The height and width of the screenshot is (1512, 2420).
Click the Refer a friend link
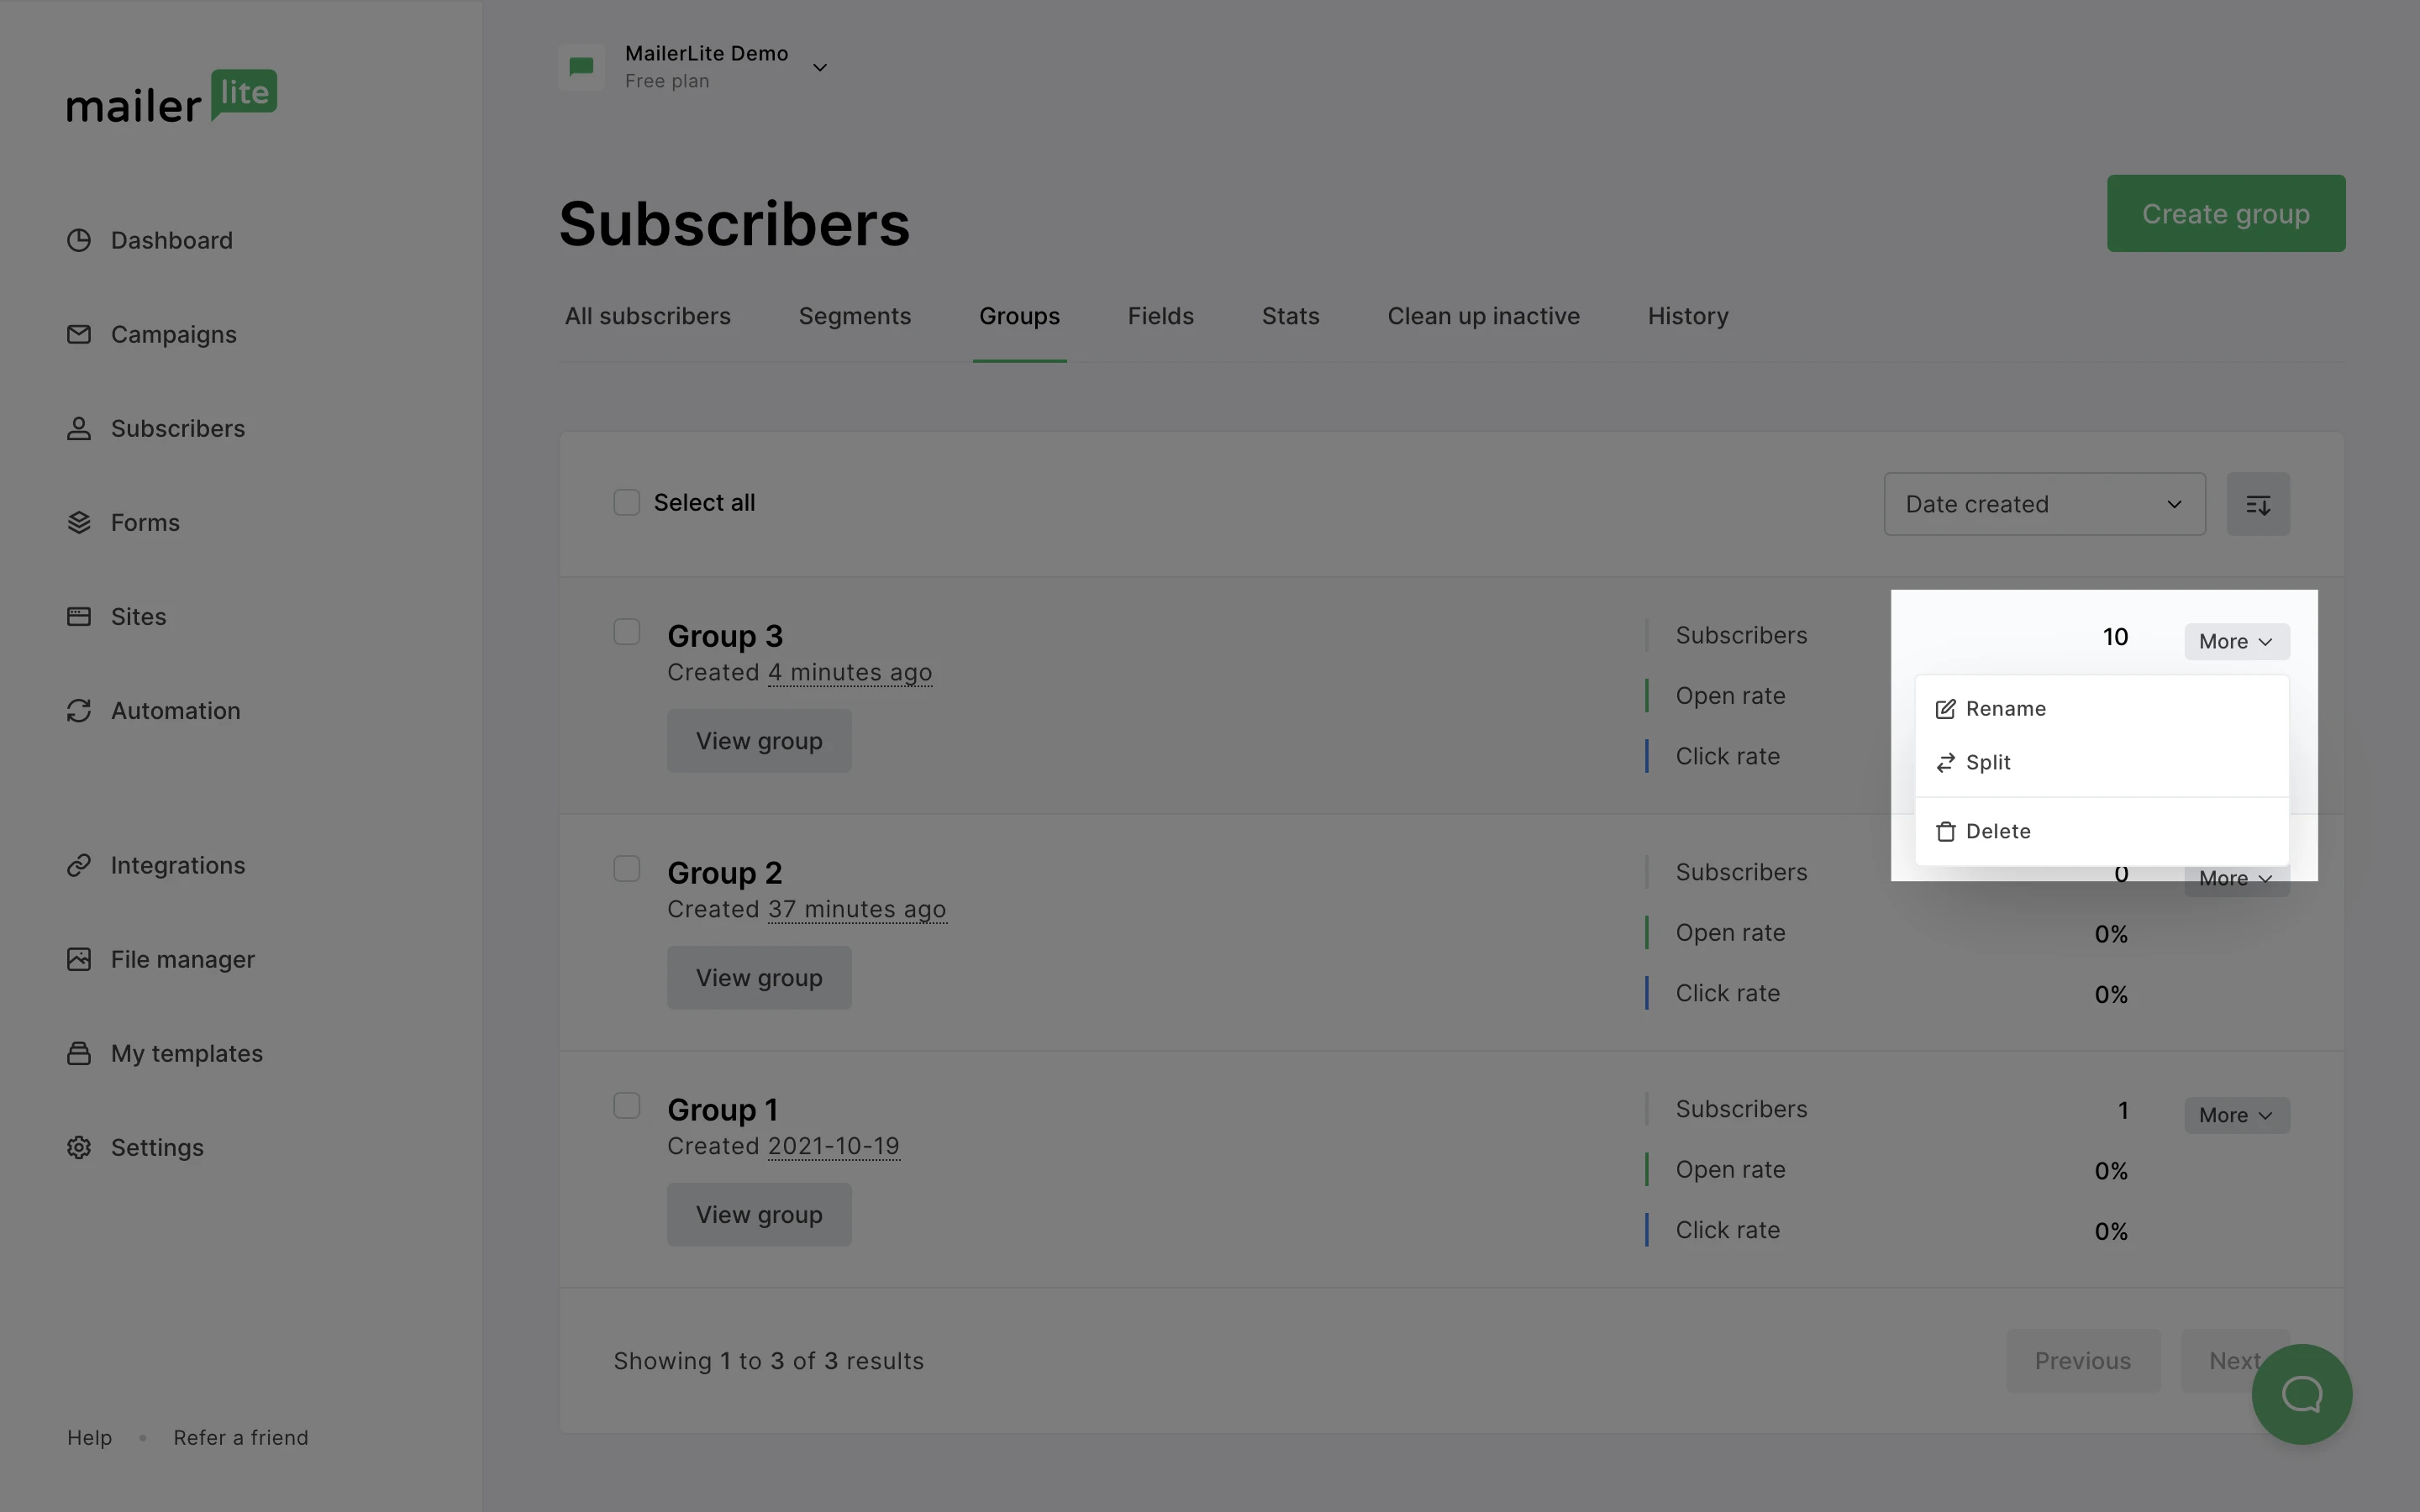pos(240,1437)
